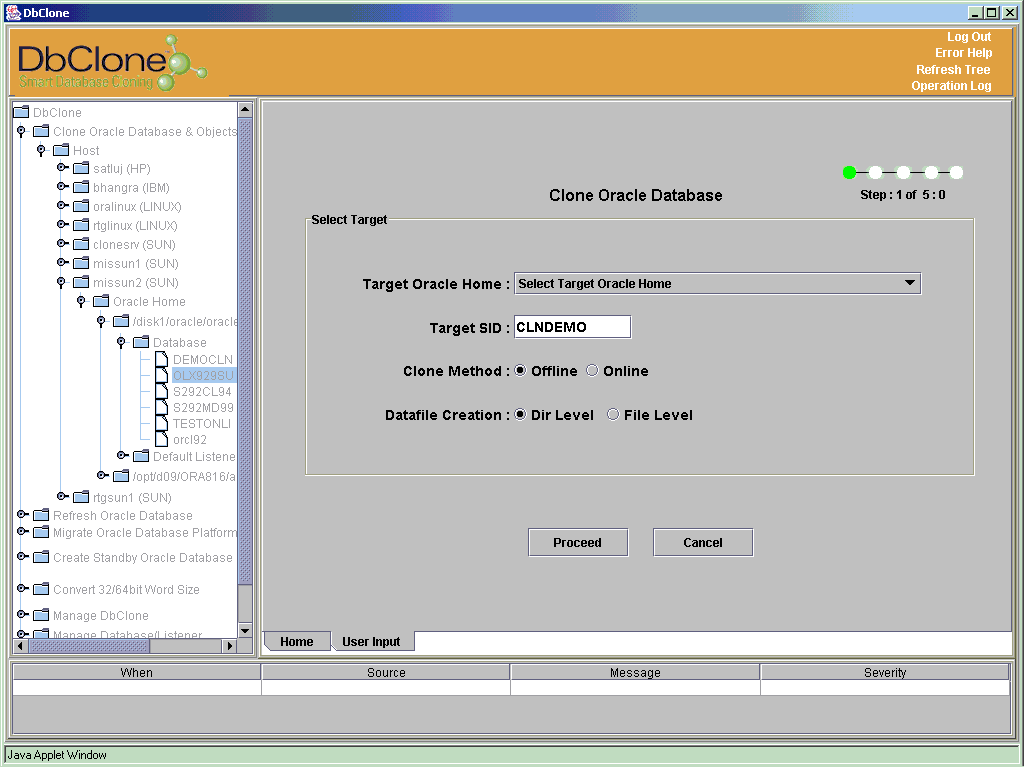Click the Oracle Home folder icon

point(101,300)
